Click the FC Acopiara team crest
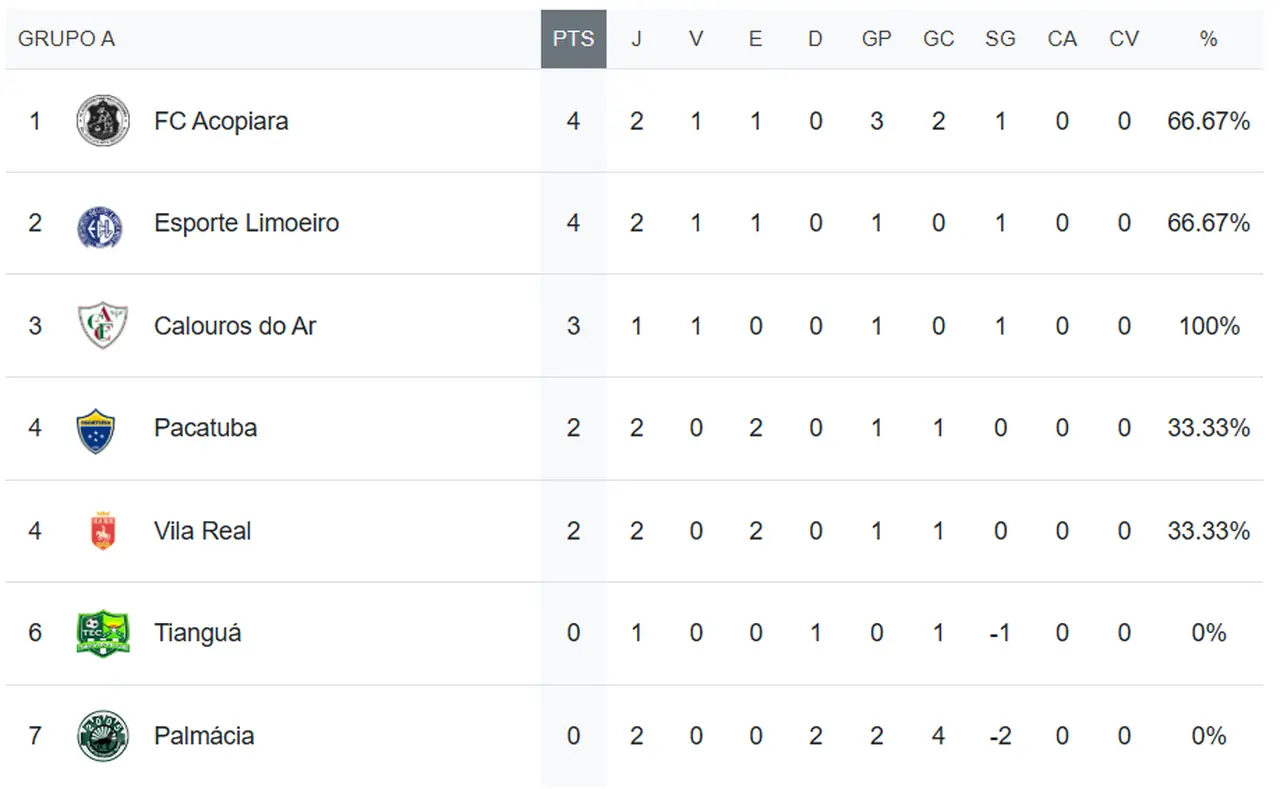This screenshot has width=1280, height=789. point(103,121)
